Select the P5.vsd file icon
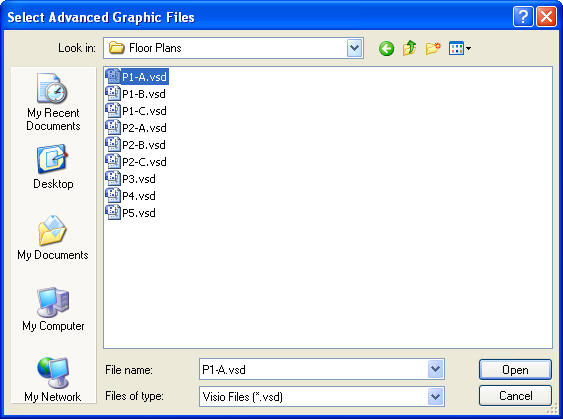 pyautogui.click(x=113, y=213)
